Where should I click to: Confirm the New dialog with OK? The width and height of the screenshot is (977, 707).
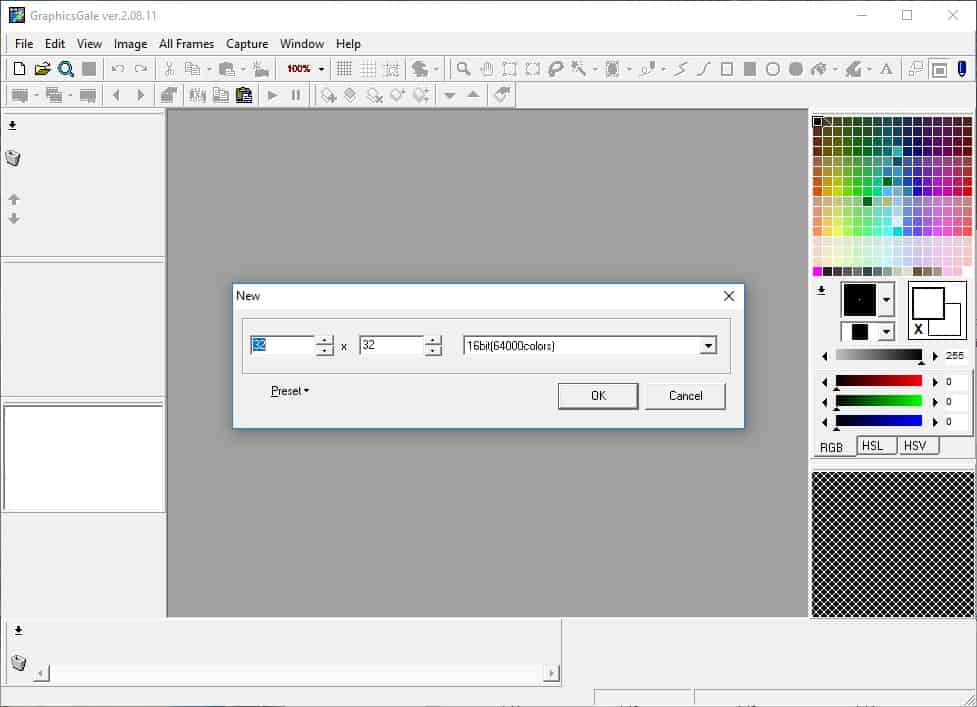(598, 396)
